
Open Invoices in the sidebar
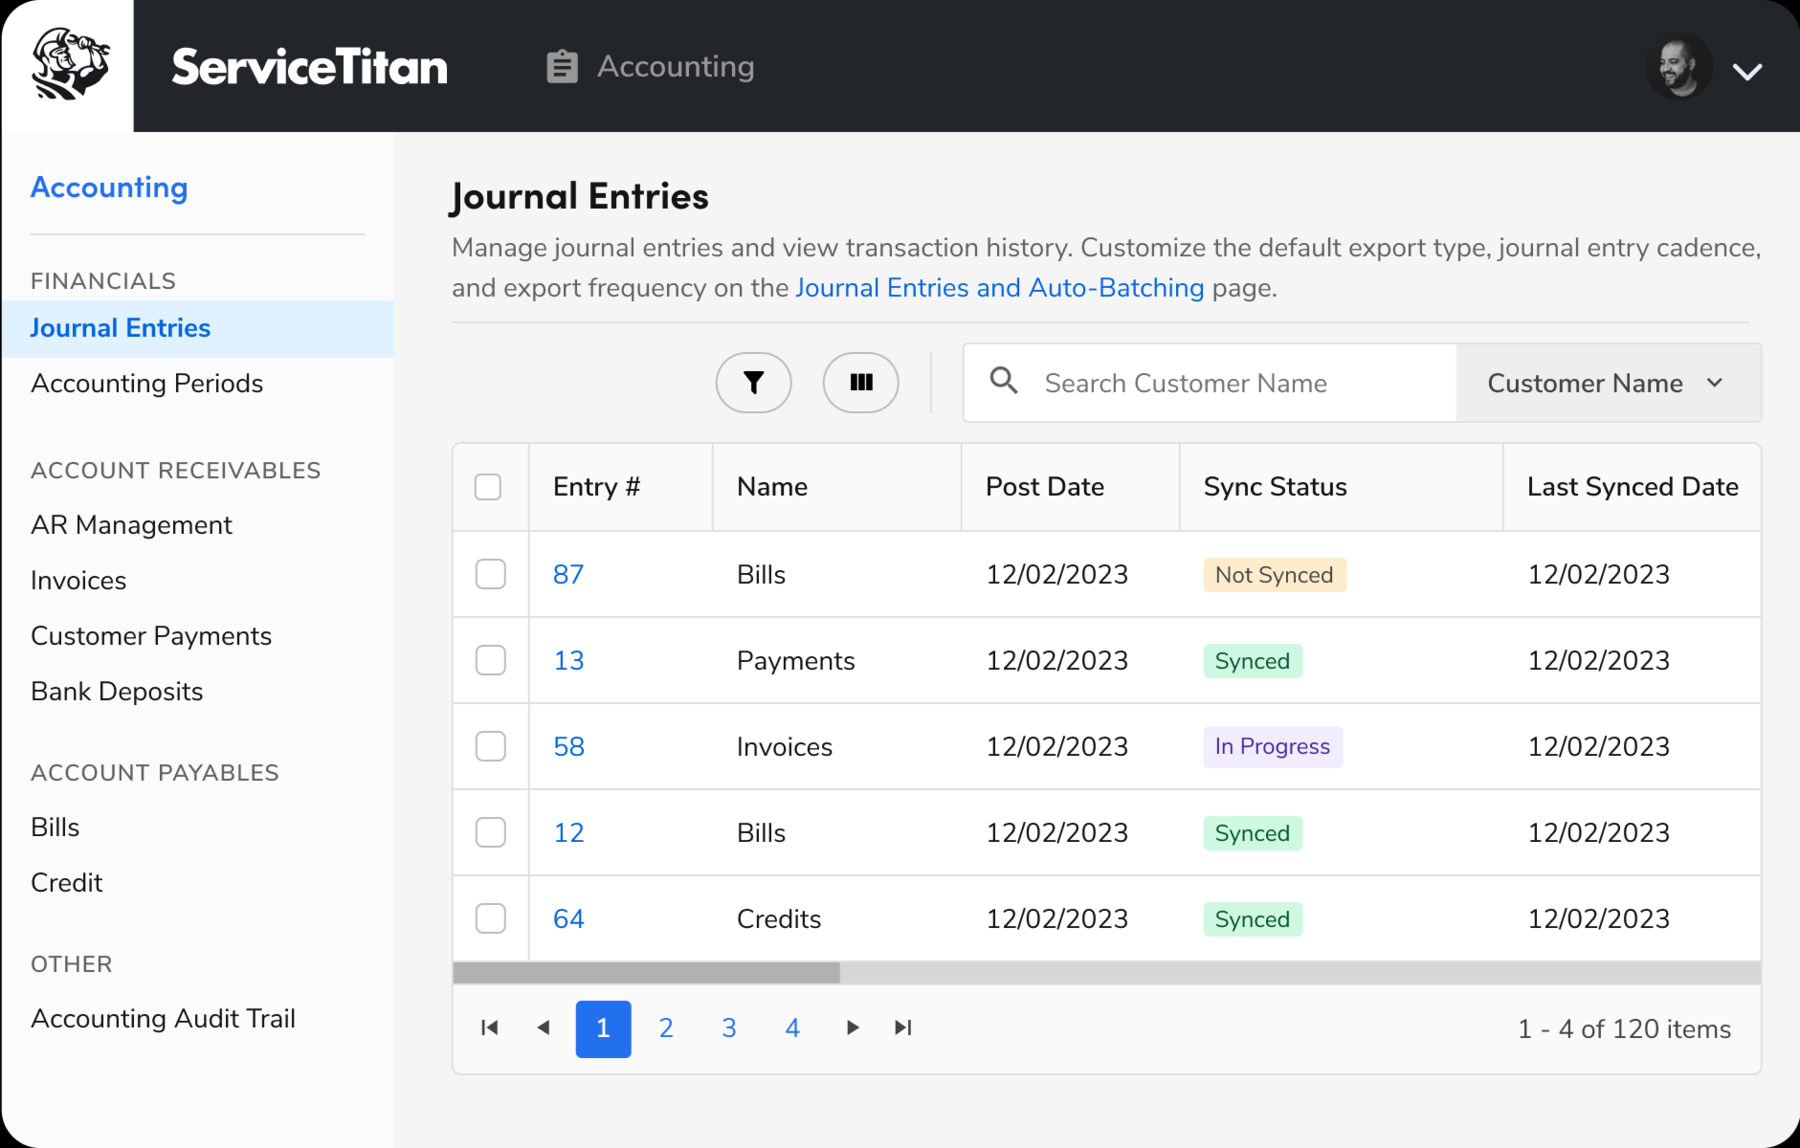click(78, 581)
